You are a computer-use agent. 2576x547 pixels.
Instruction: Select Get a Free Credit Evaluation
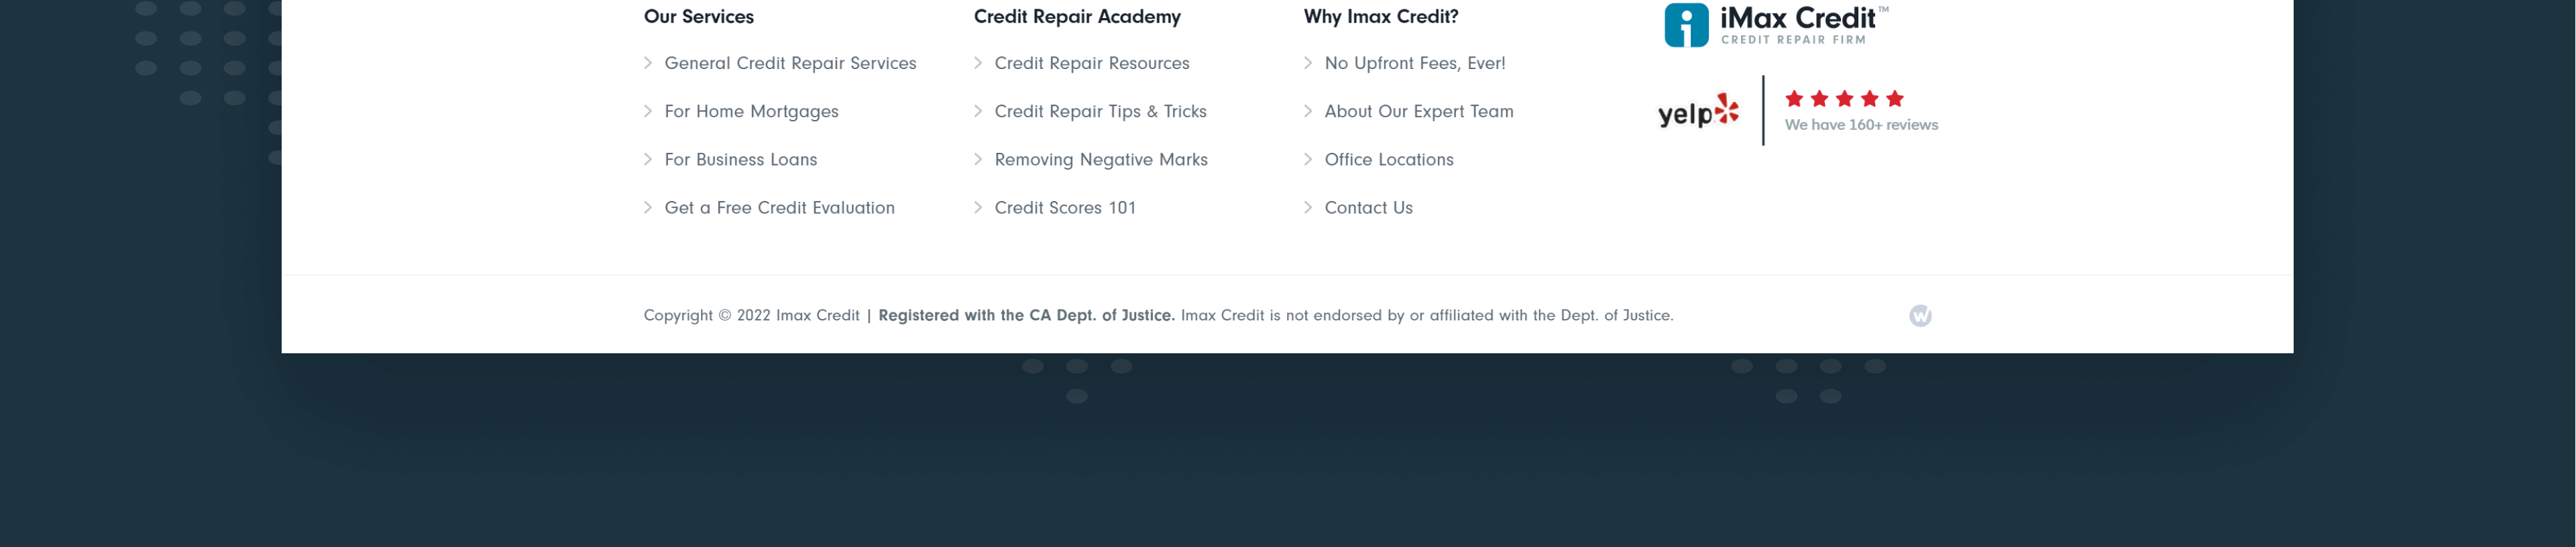click(x=779, y=208)
